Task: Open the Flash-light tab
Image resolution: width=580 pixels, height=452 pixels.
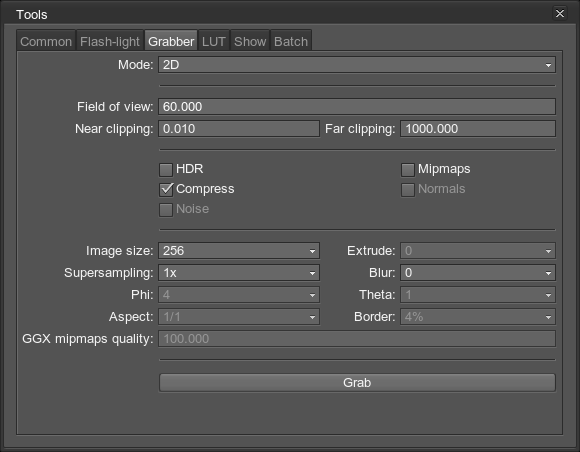Action: tap(110, 41)
